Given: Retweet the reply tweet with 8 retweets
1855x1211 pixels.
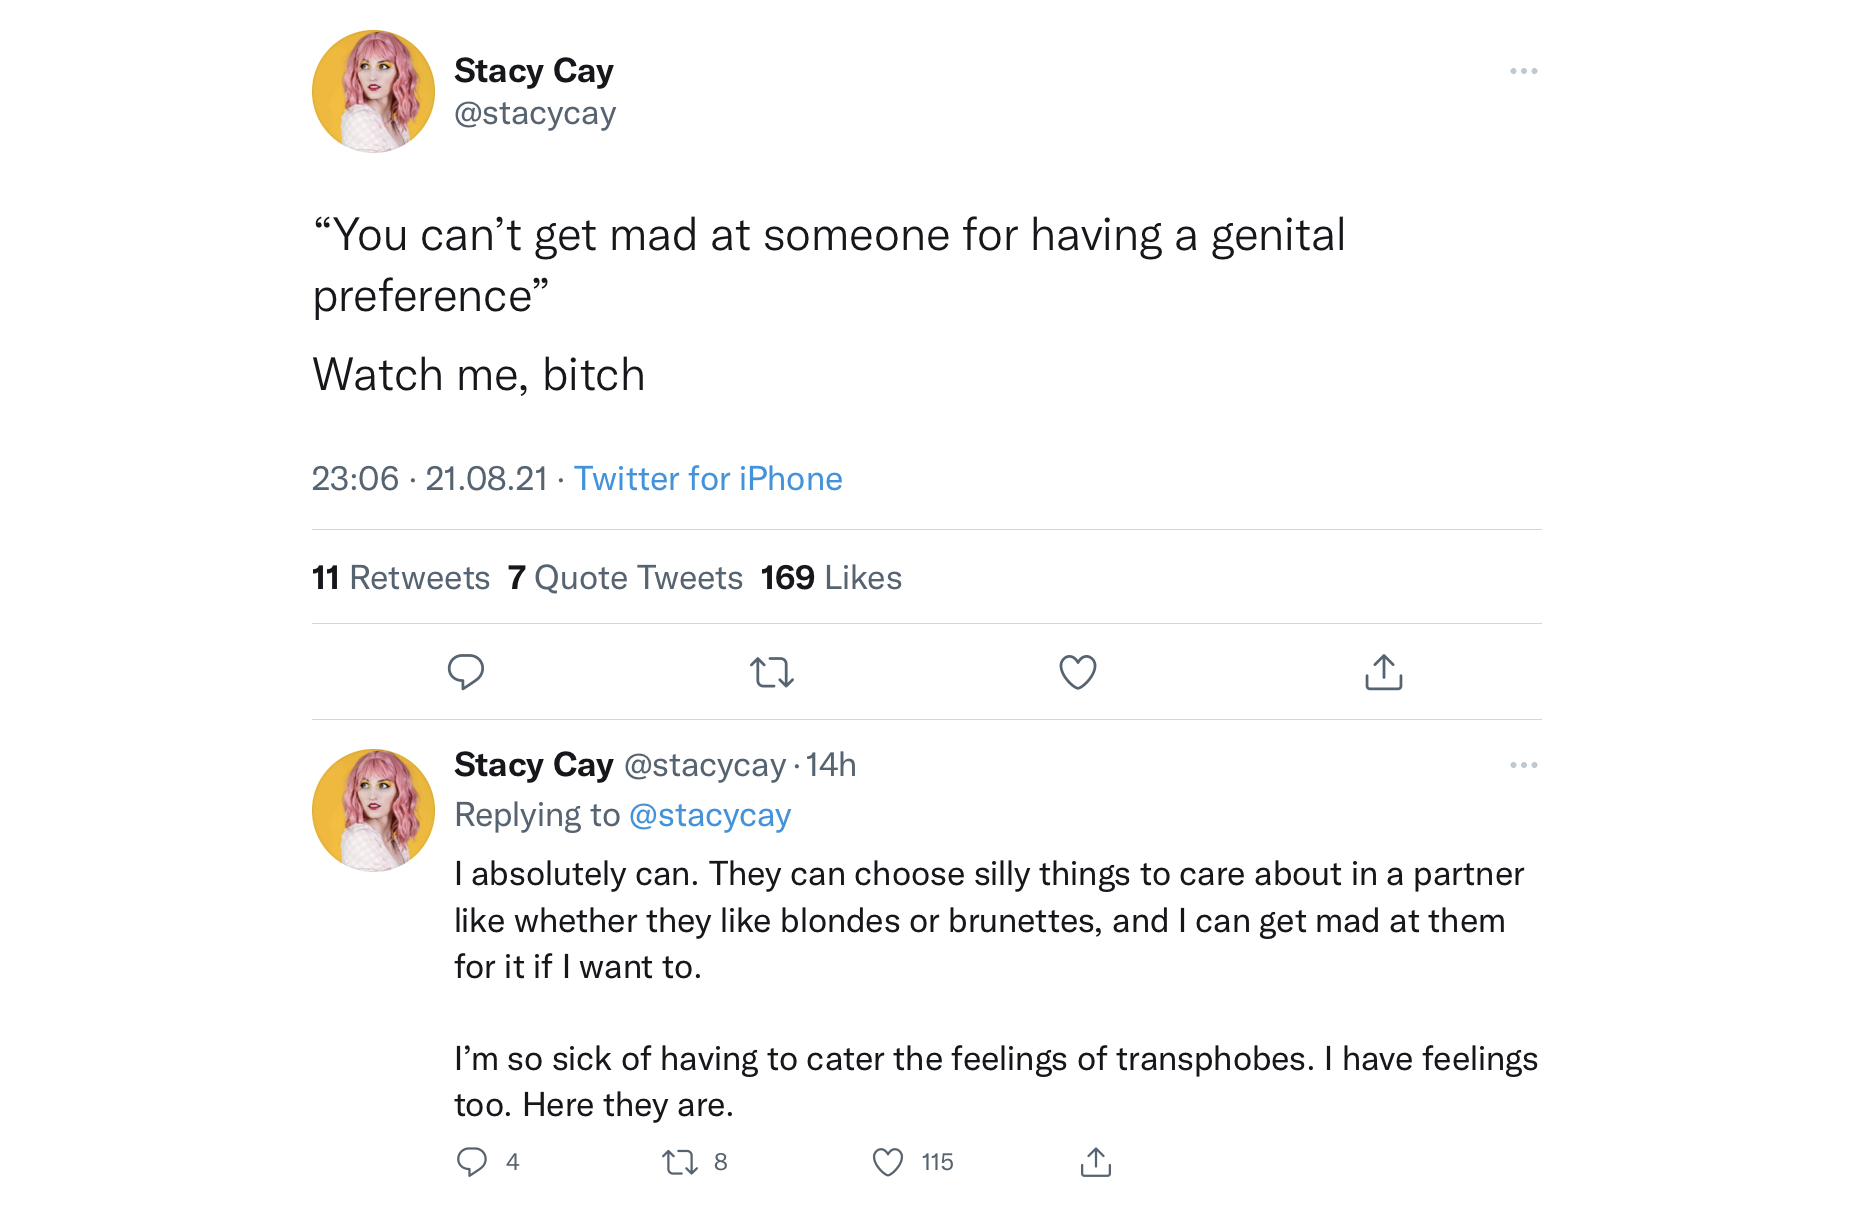Looking at the screenshot, I should coord(680,1162).
